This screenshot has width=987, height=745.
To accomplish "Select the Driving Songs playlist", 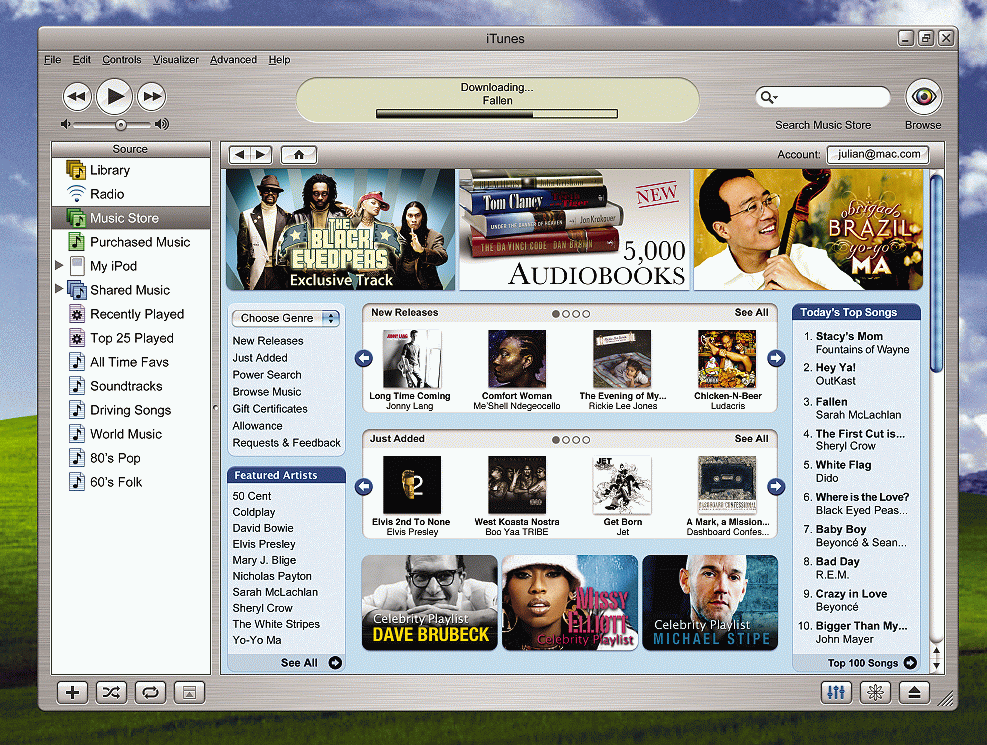I will coord(130,410).
